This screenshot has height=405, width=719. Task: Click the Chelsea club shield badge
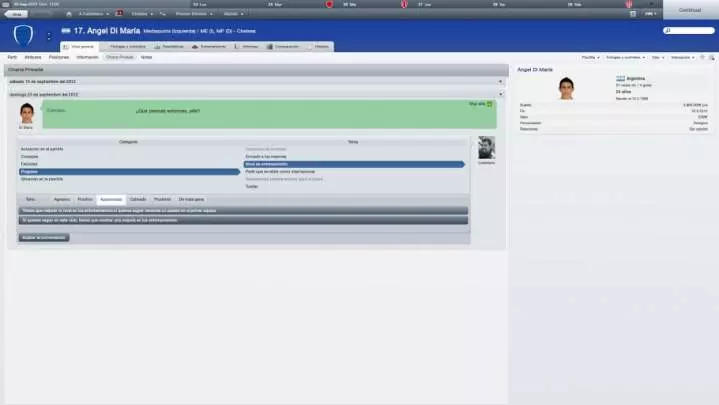(23, 35)
